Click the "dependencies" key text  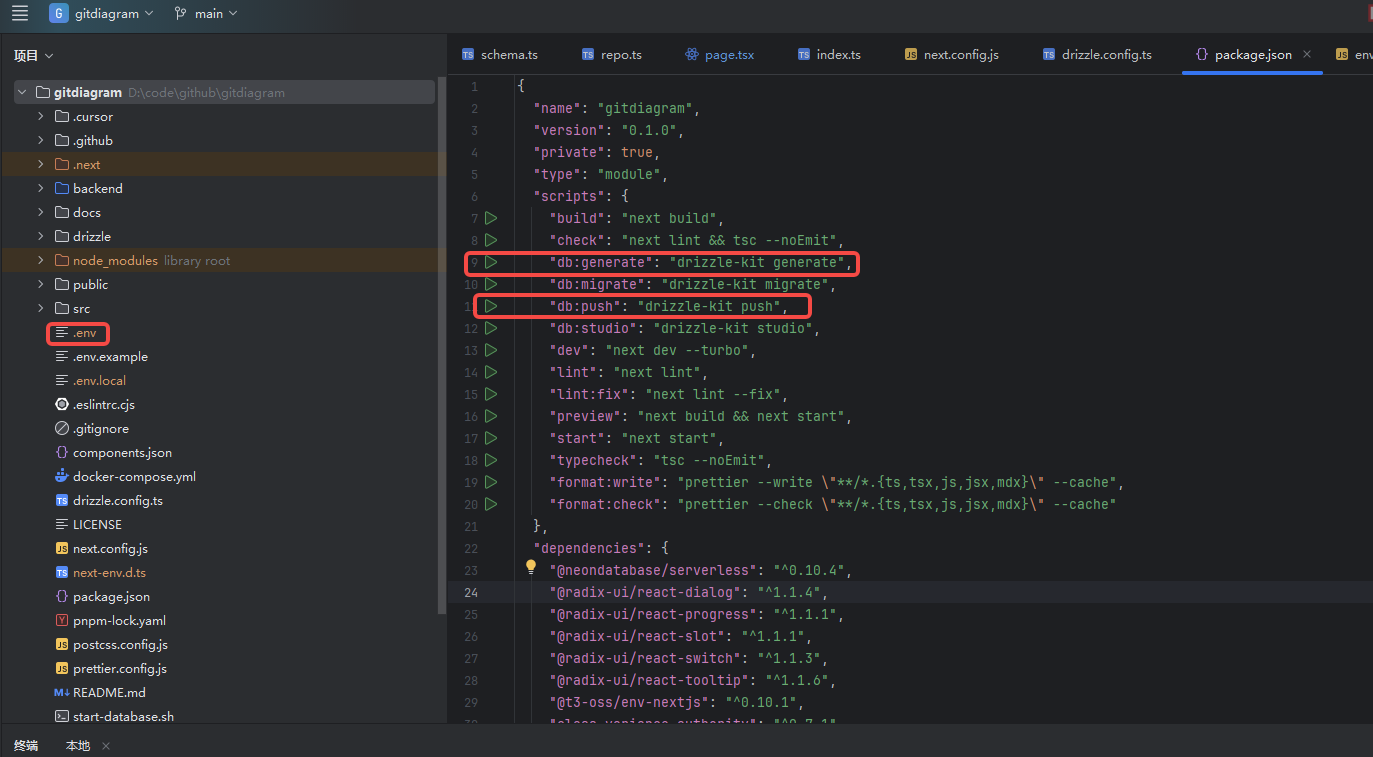(589, 548)
